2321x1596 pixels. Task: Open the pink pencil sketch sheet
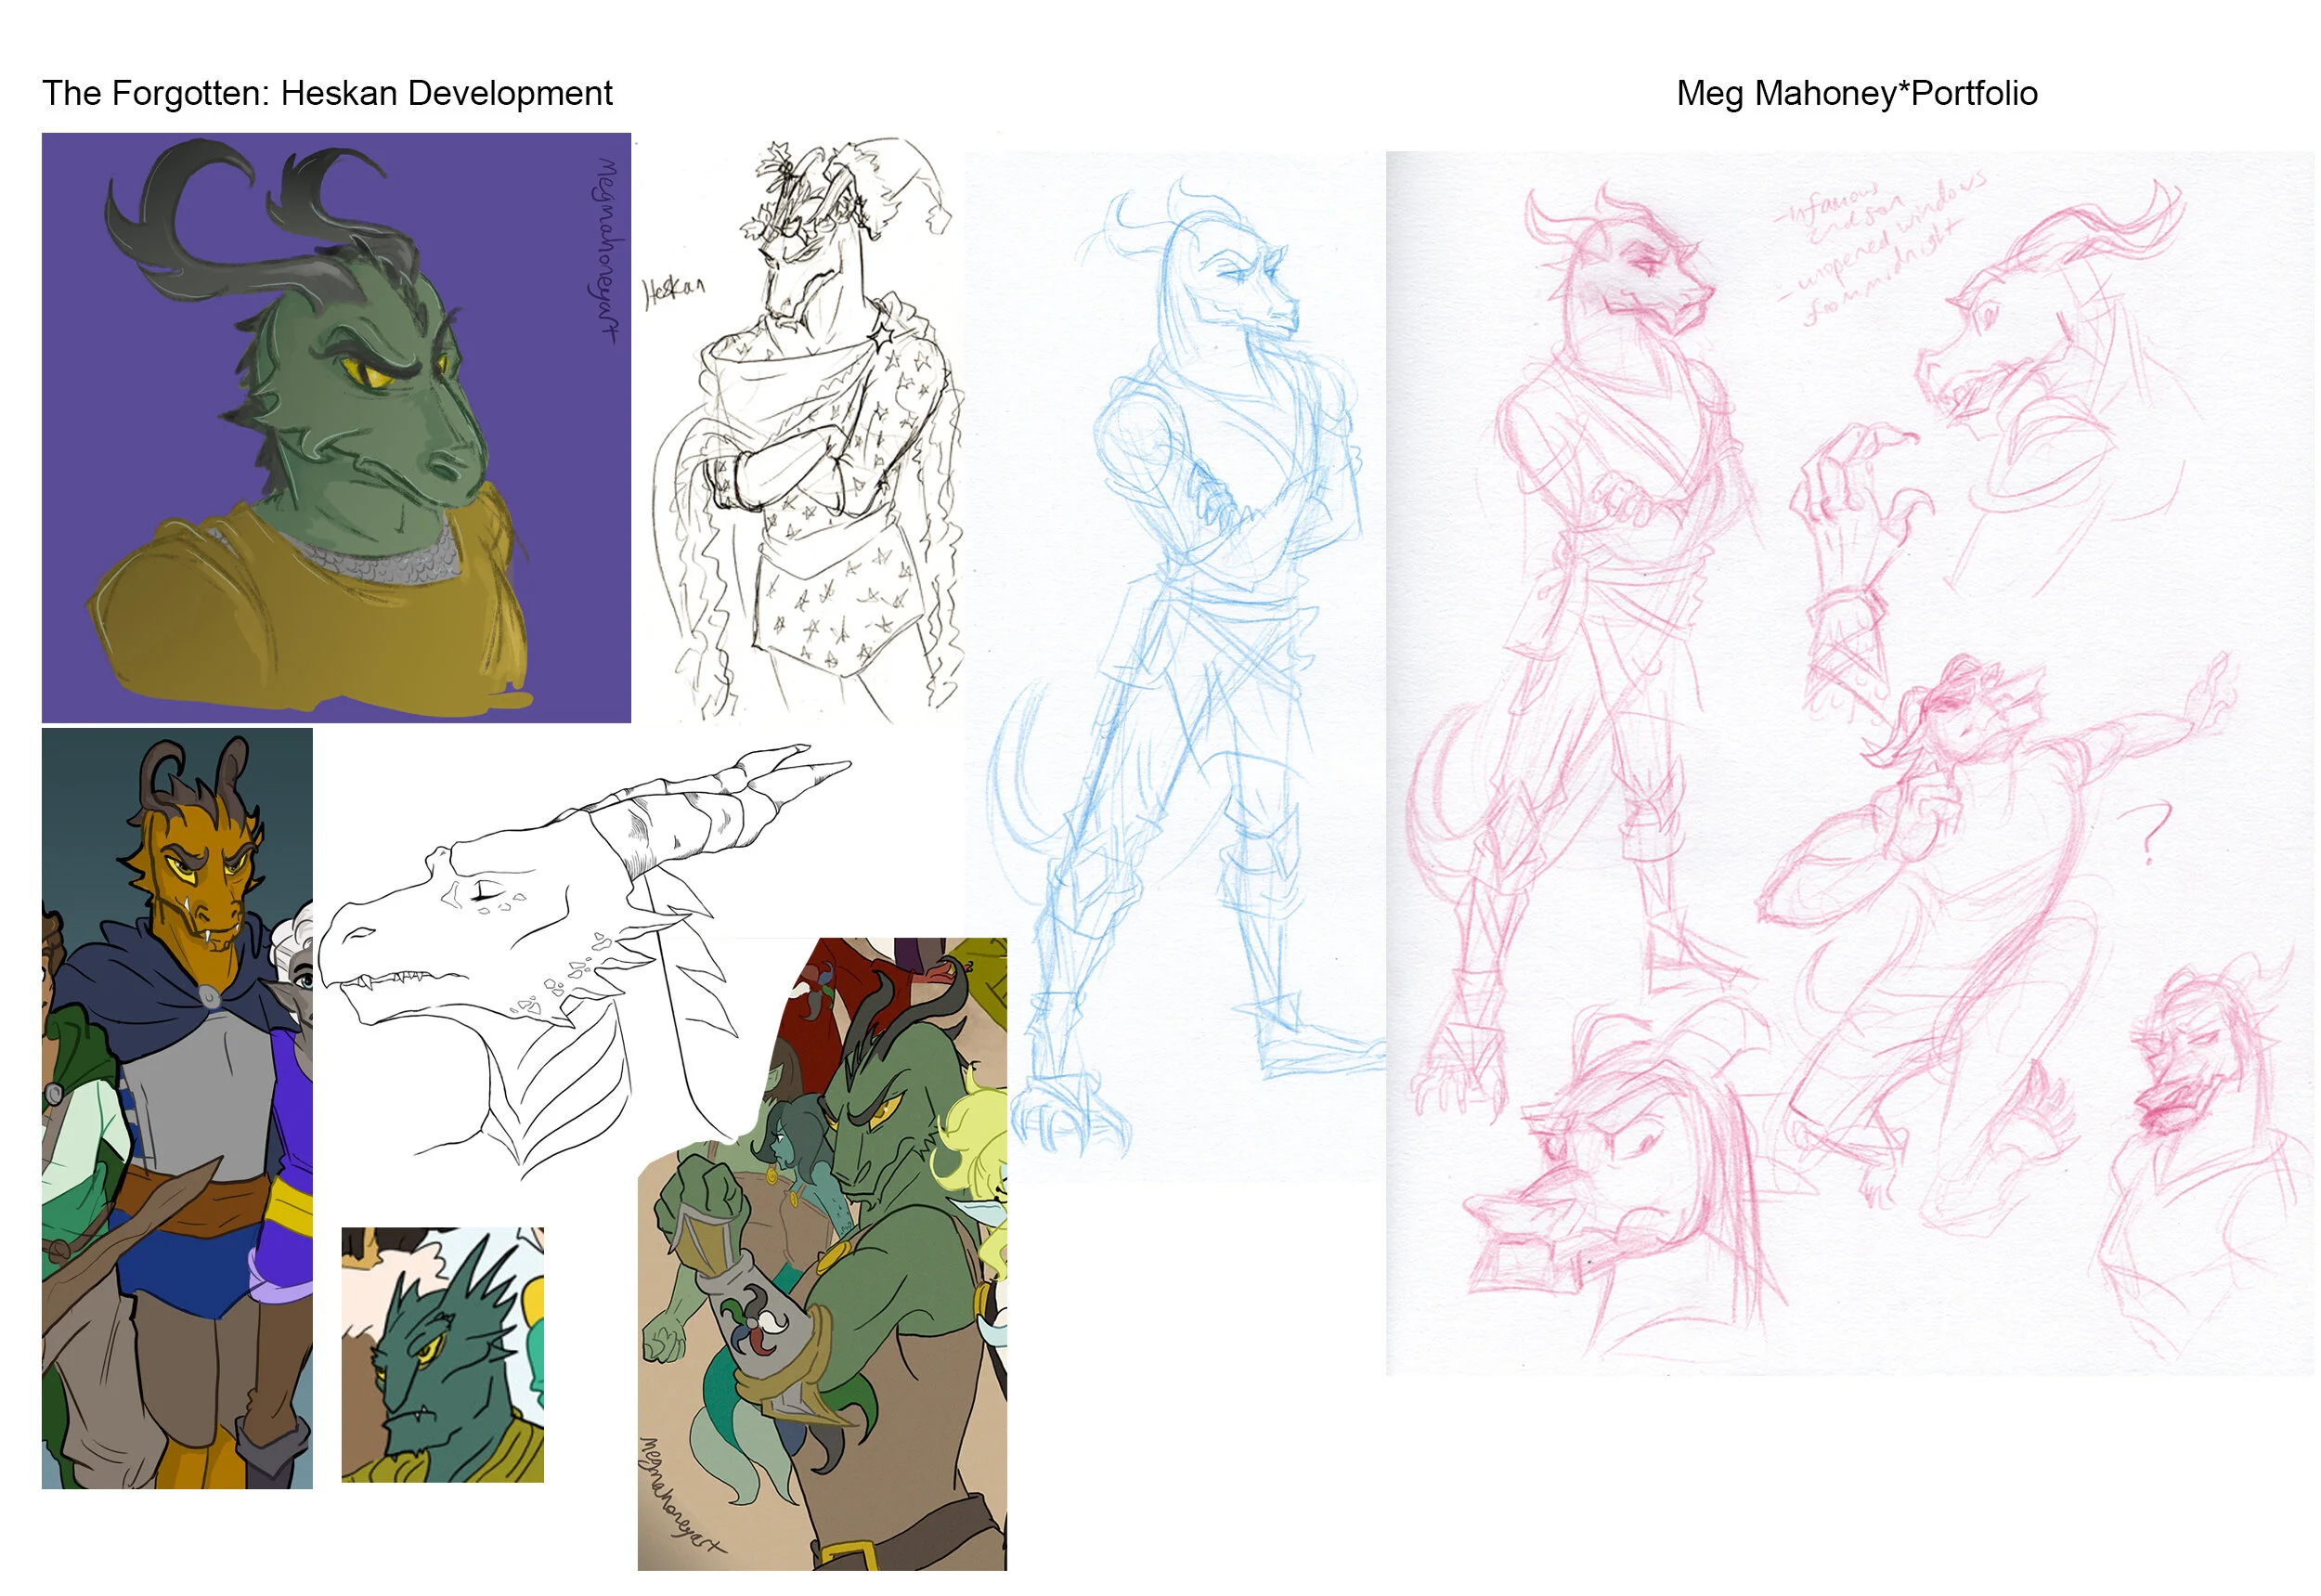coord(1850,763)
